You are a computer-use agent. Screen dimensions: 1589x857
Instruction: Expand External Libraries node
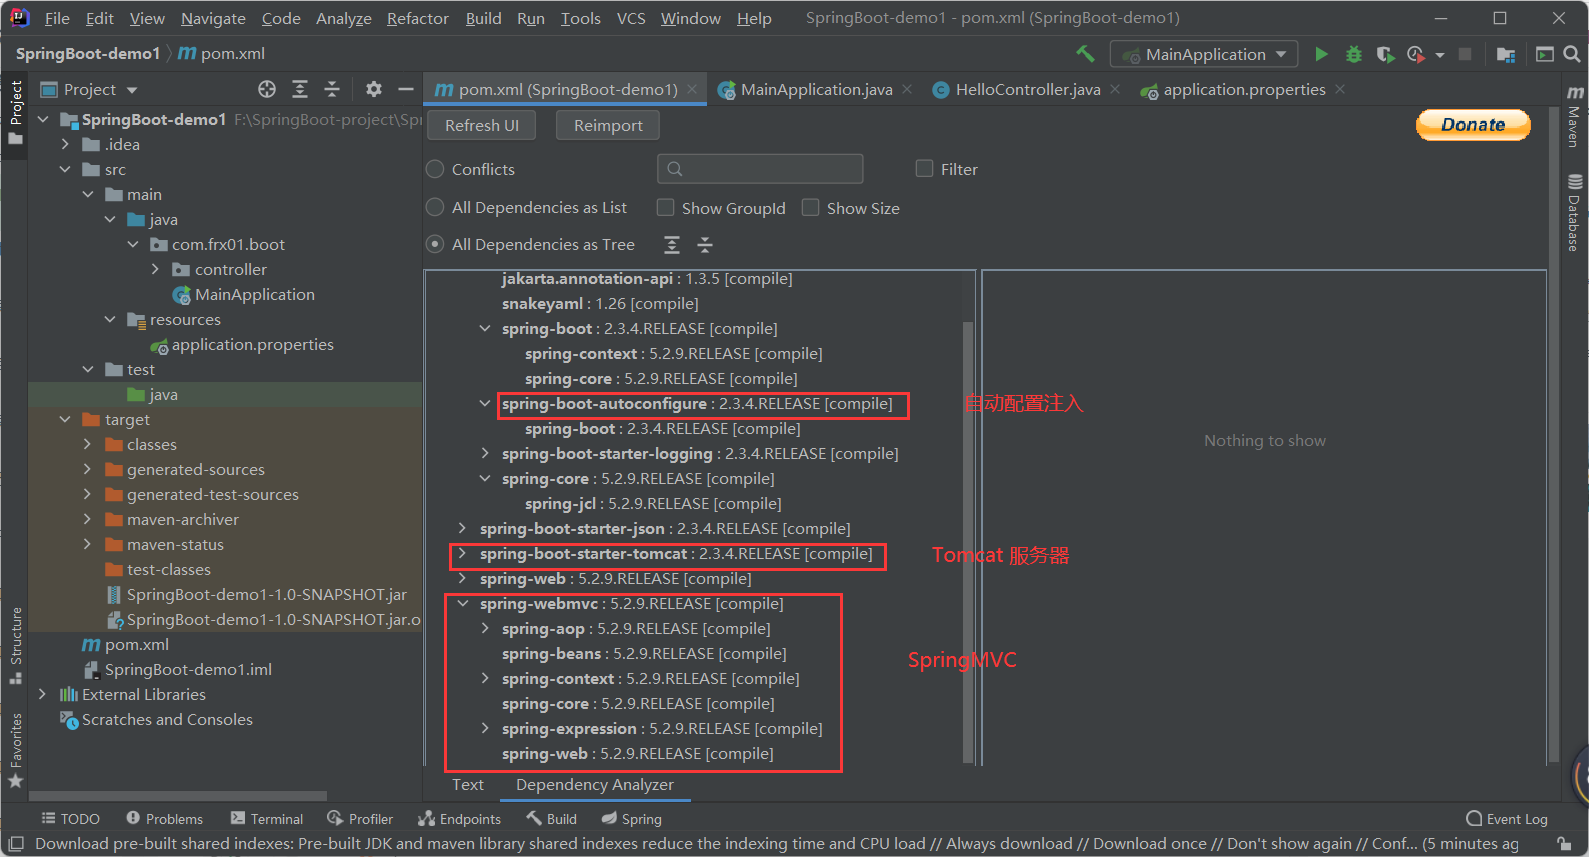coord(42,694)
